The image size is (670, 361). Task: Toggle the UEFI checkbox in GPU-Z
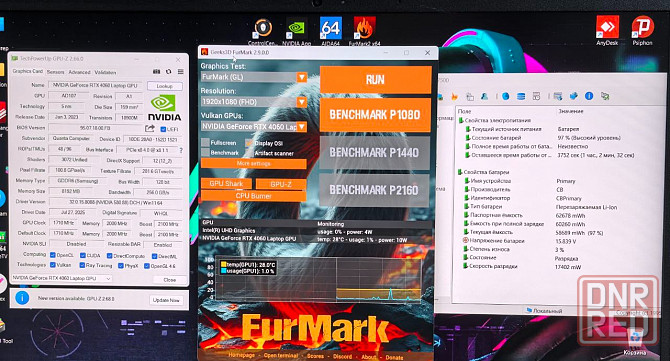coord(163,129)
